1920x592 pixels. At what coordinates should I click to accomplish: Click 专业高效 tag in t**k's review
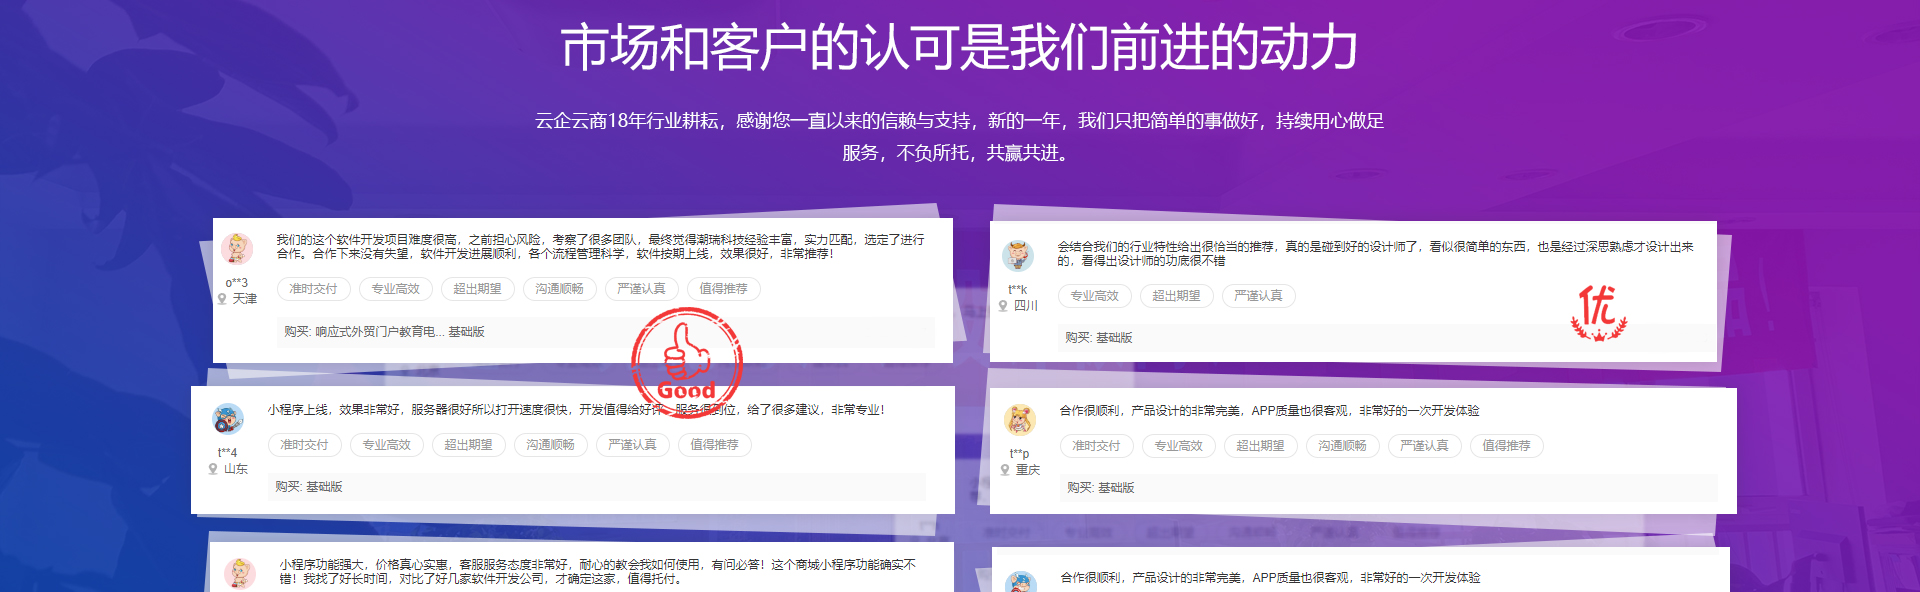(x=1095, y=296)
